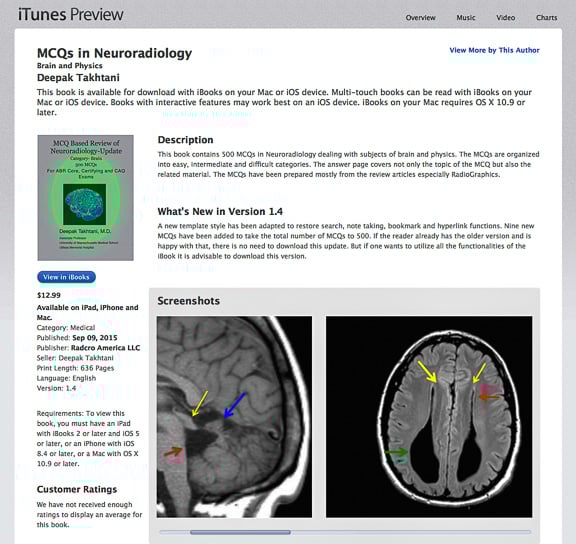The height and width of the screenshot is (544, 576).
Task: Click the MCQs in Neuroradiology title
Action: pyautogui.click(x=115, y=53)
